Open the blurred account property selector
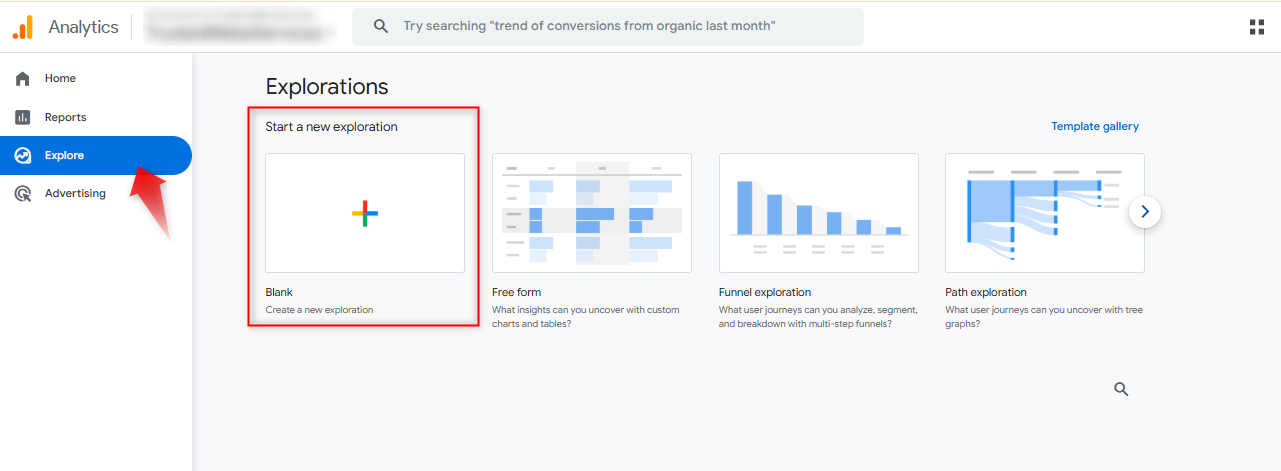Screen dimensions: 1281x471 click(x=239, y=26)
